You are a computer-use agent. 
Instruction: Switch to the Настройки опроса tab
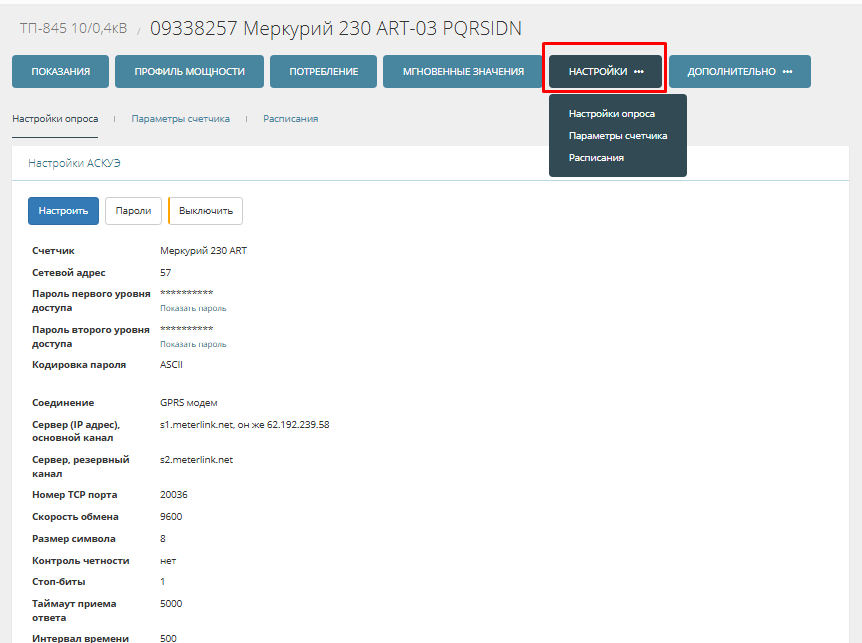point(55,119)
